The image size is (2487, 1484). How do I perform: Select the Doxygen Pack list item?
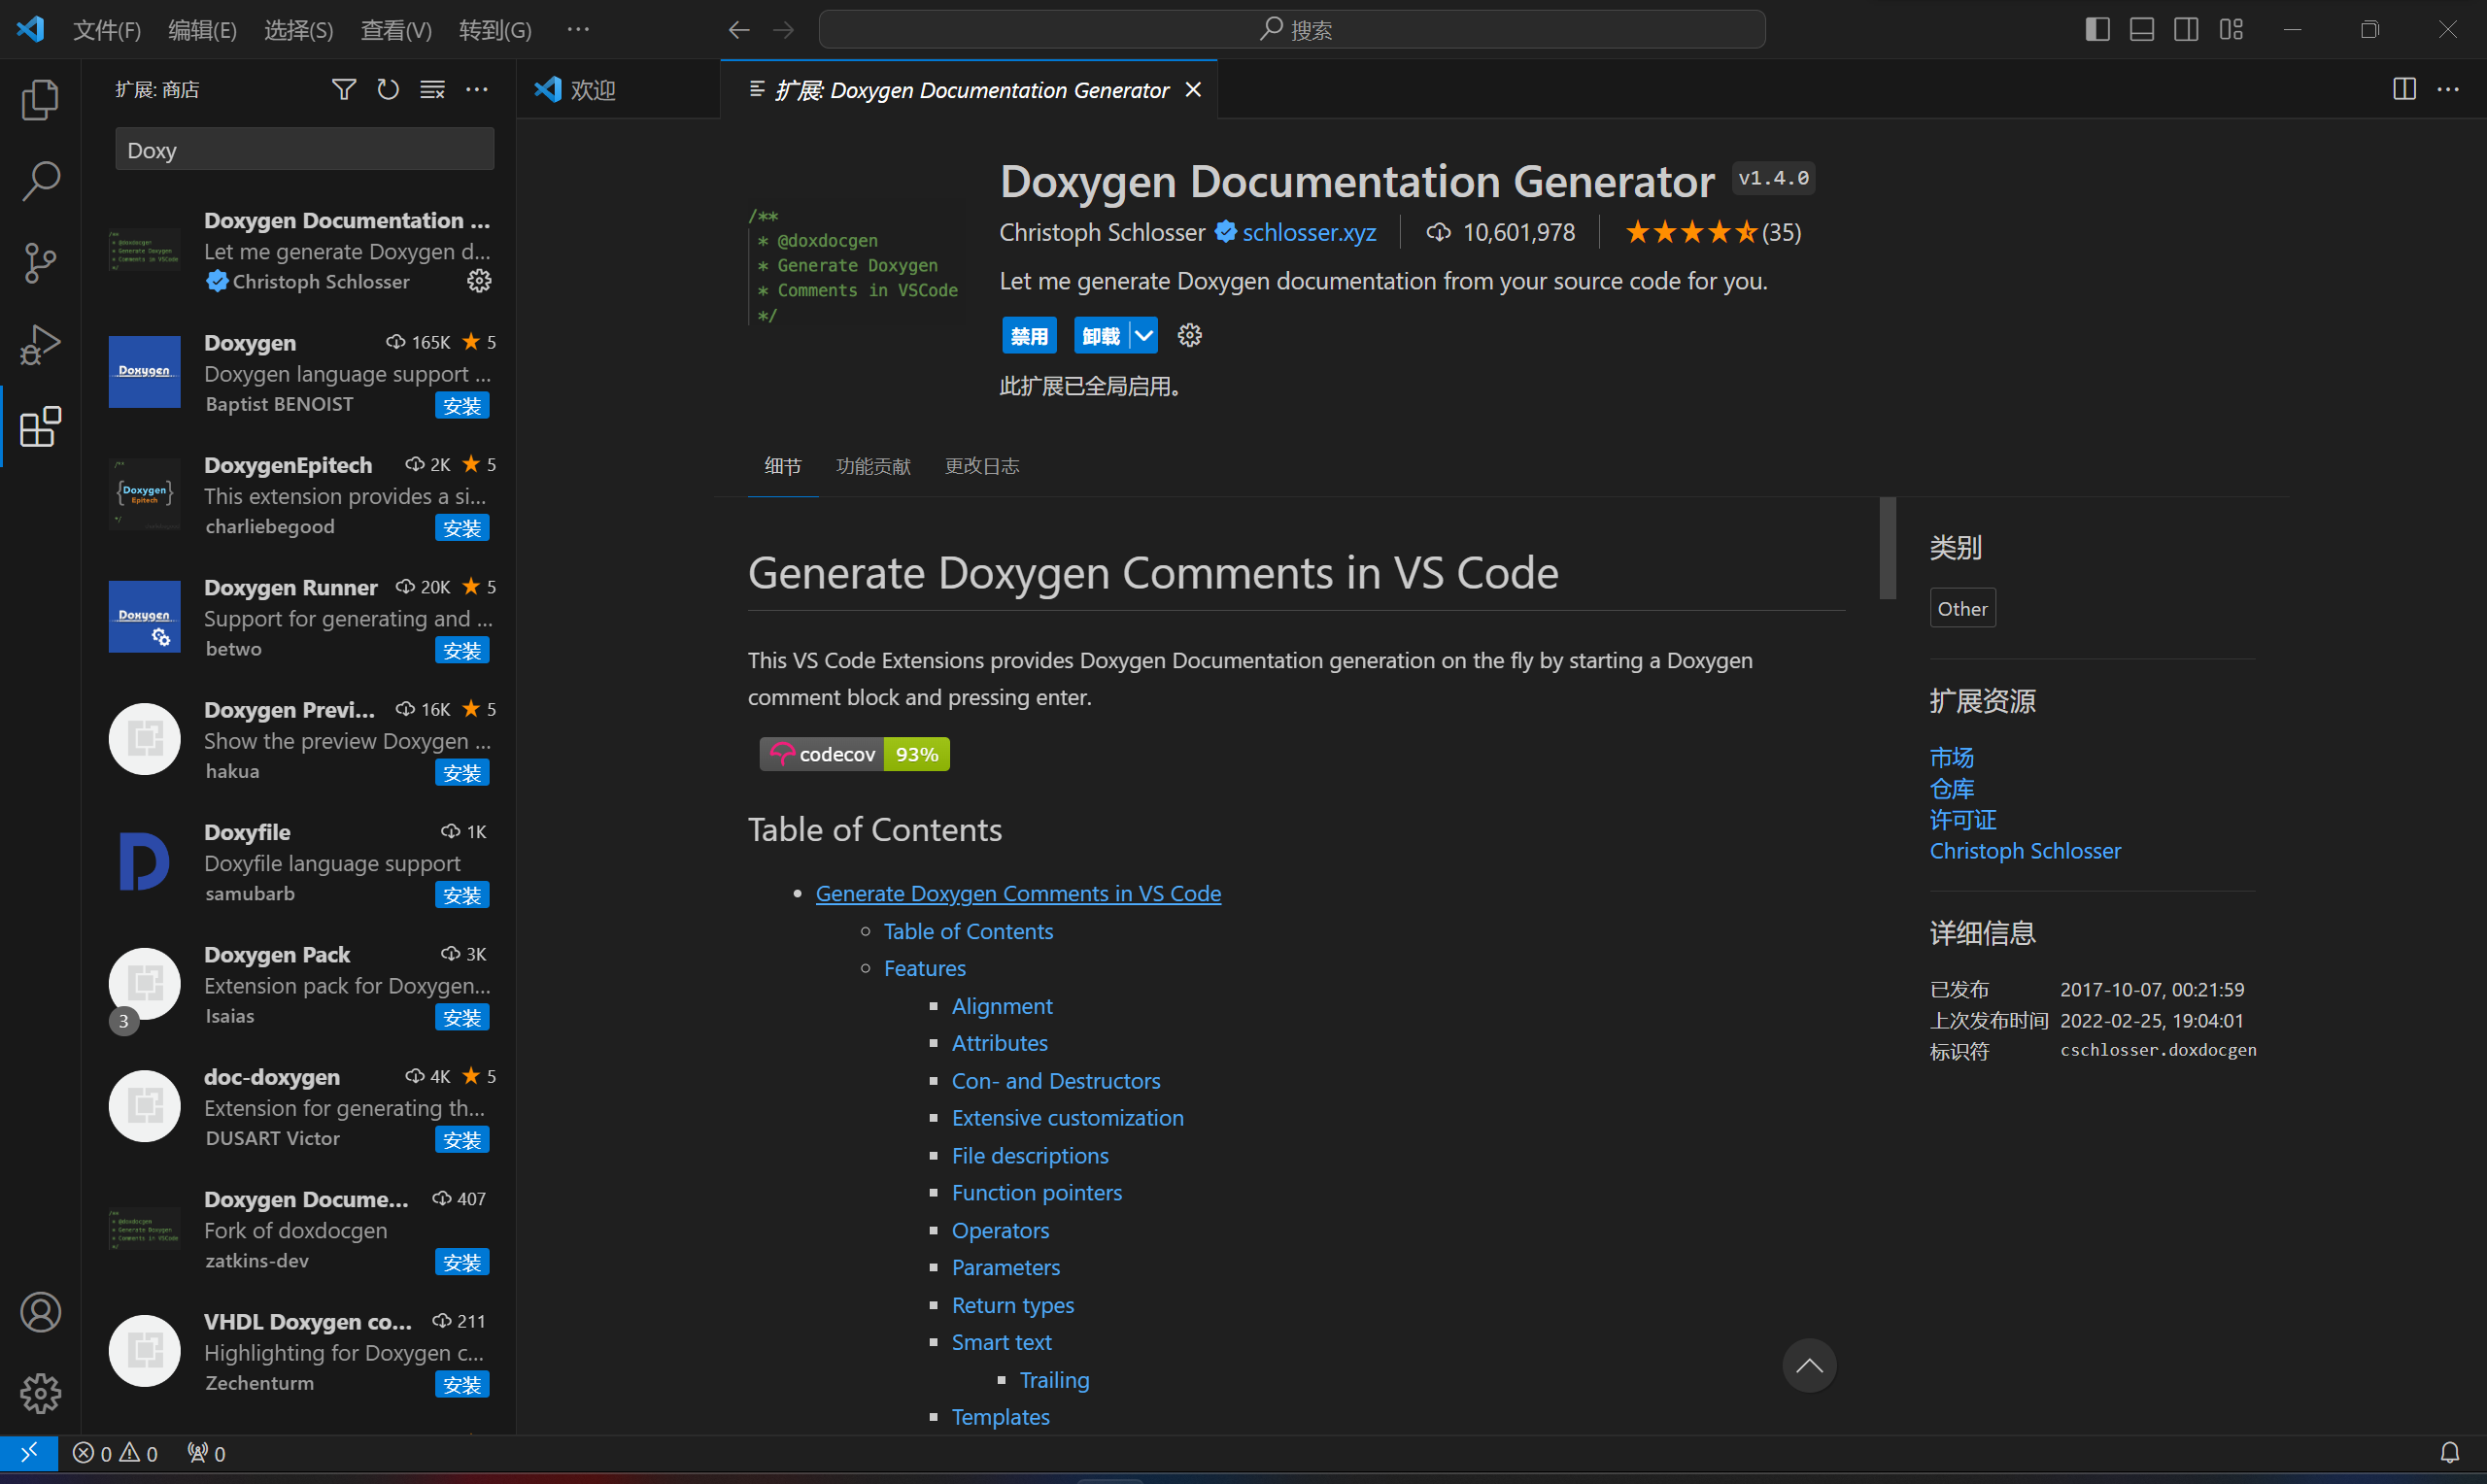click(300, 986)
